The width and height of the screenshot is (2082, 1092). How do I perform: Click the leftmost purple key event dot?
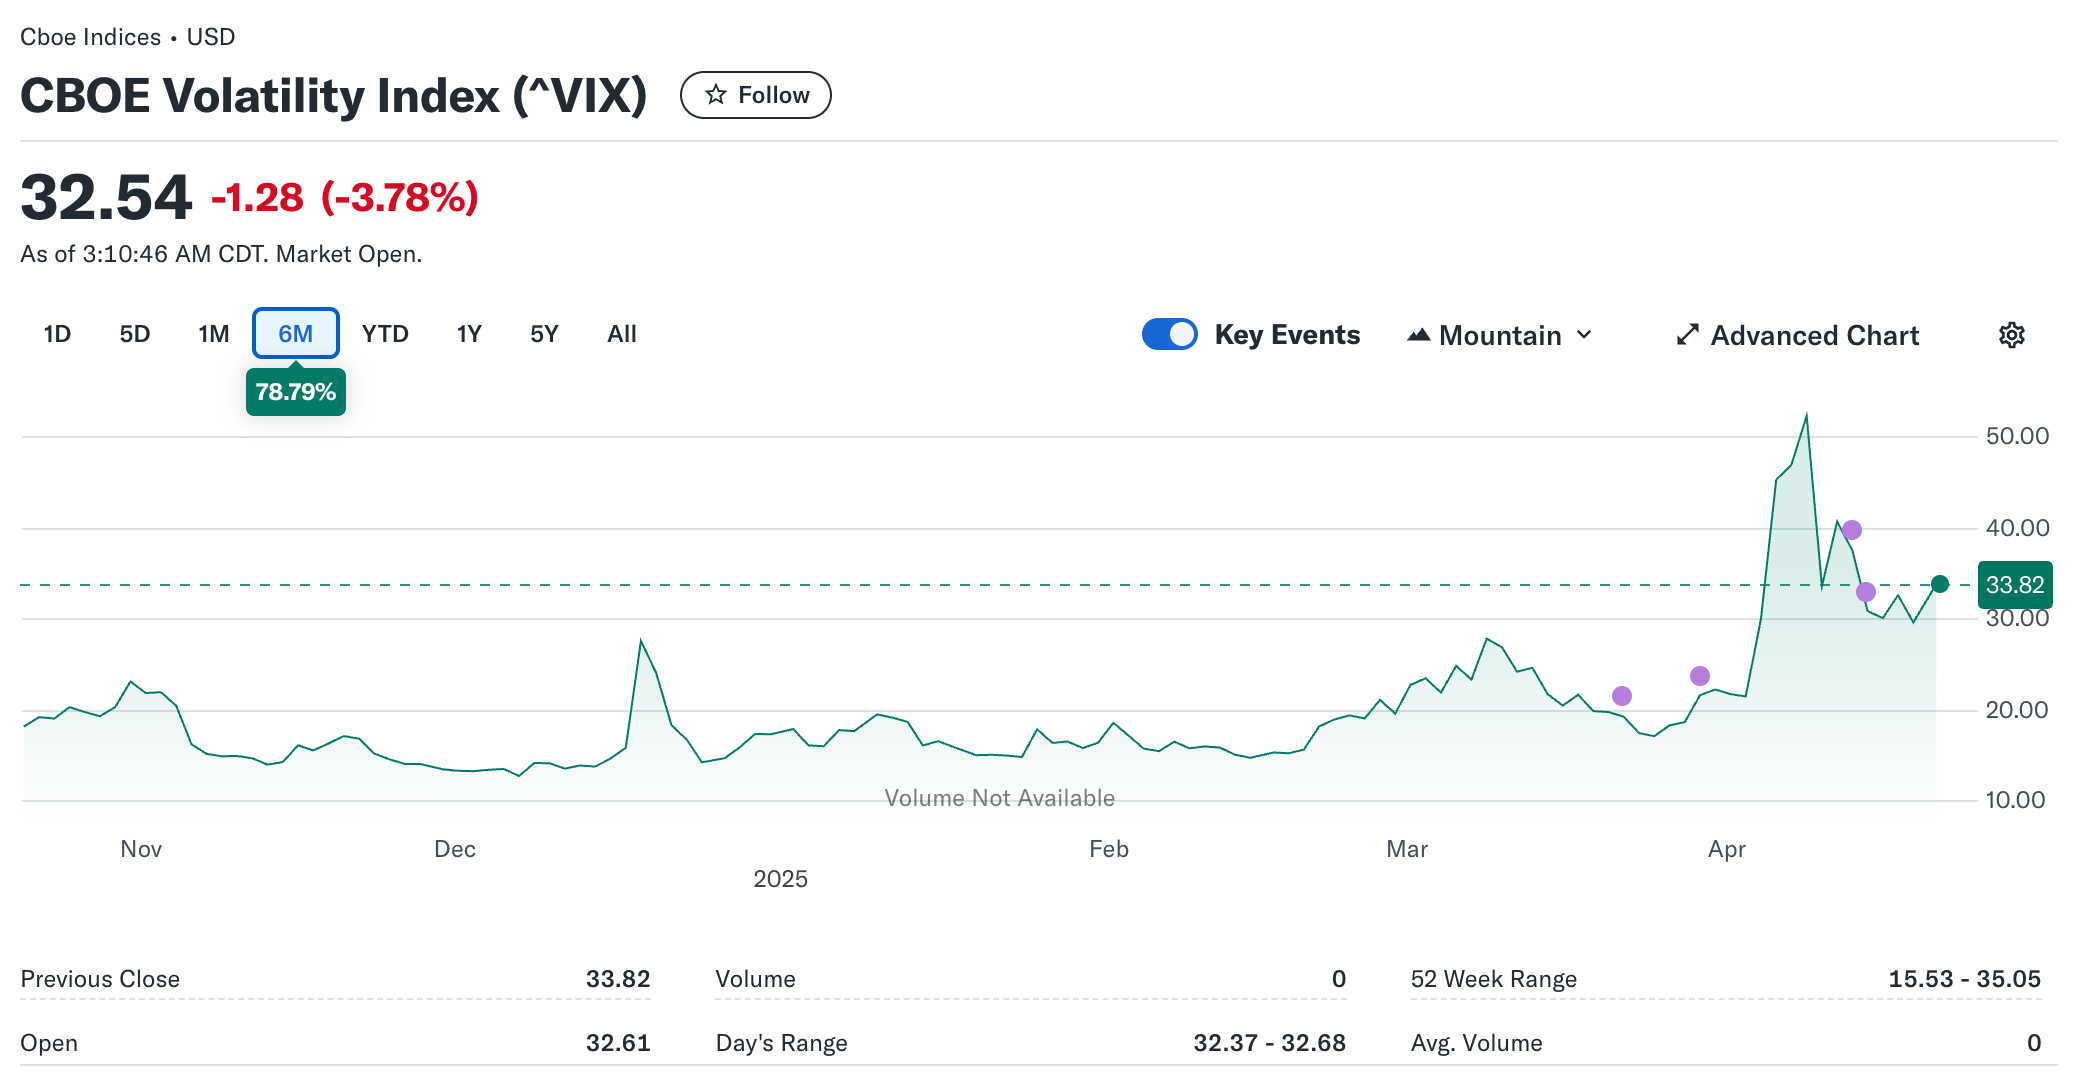click(x=1621, y=696)
